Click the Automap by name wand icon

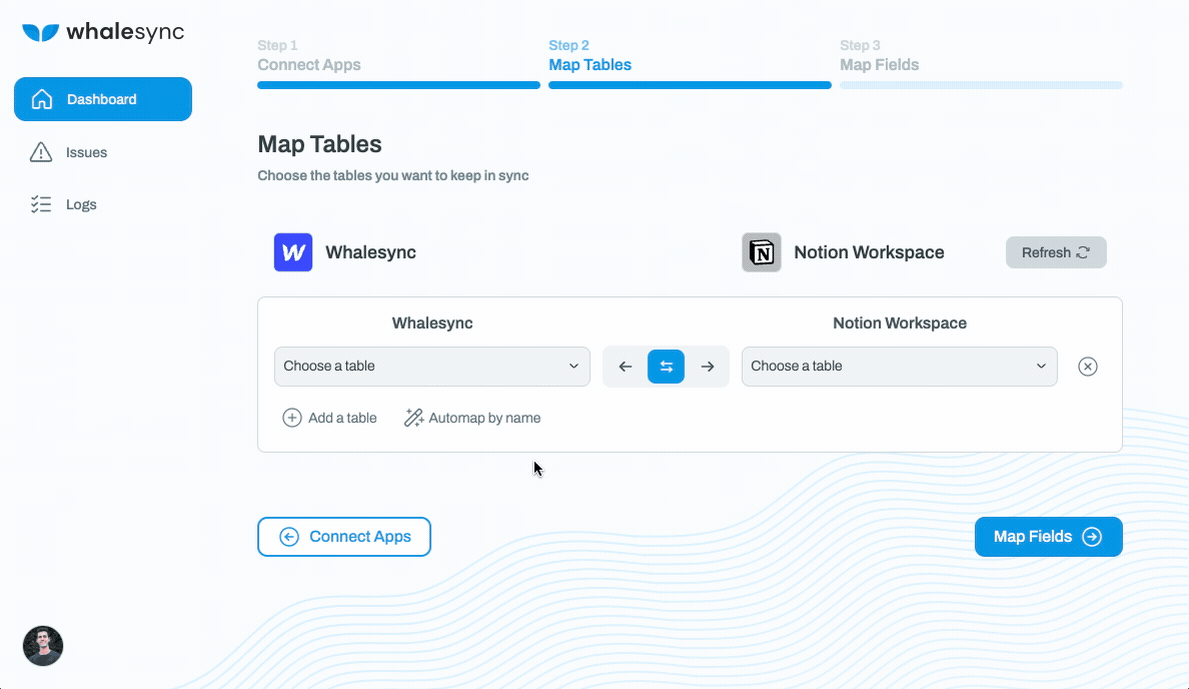click(412, 417)
